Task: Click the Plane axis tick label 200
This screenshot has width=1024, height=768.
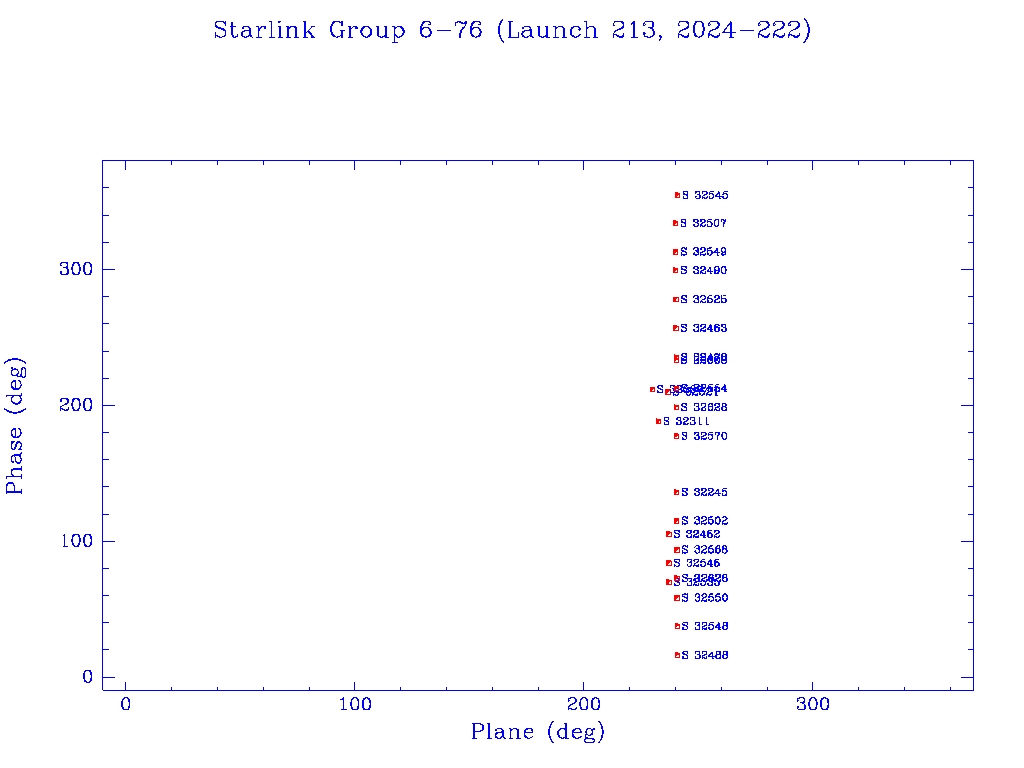Action: [x=584, y=704]
